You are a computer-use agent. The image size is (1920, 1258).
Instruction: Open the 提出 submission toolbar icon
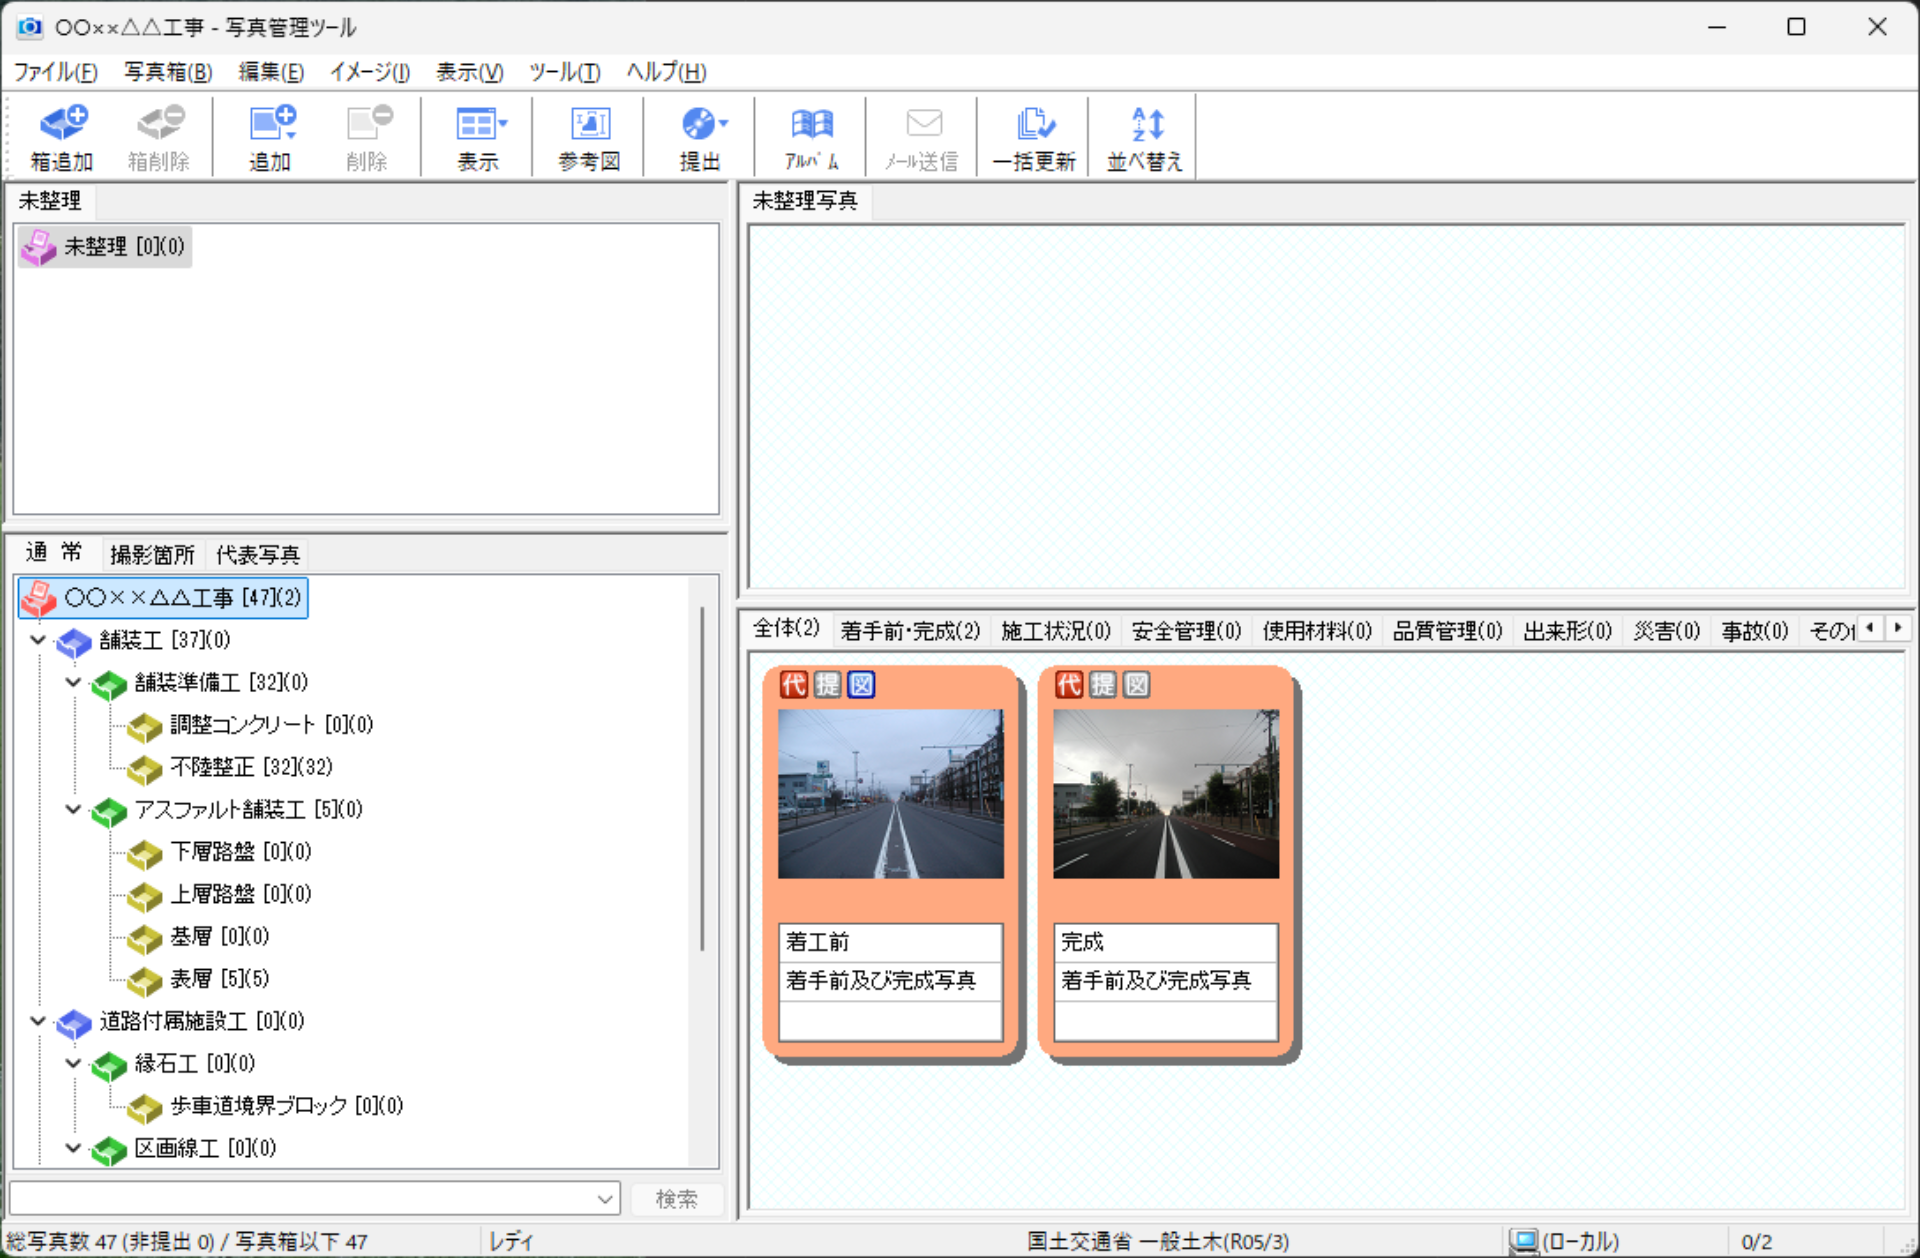(700, 137)
